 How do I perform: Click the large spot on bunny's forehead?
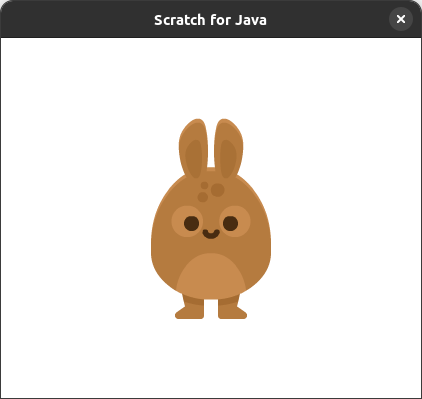(218, 190)
